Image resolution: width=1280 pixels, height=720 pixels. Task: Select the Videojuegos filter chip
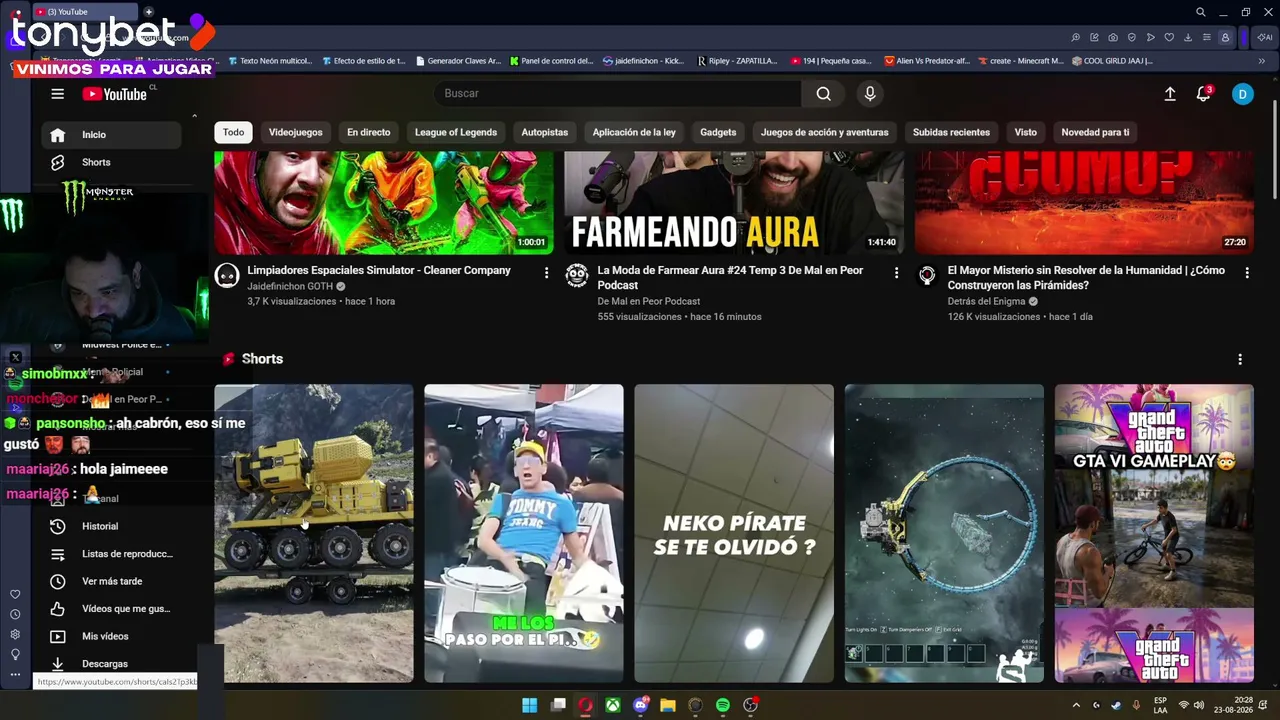tap(296, 132)
